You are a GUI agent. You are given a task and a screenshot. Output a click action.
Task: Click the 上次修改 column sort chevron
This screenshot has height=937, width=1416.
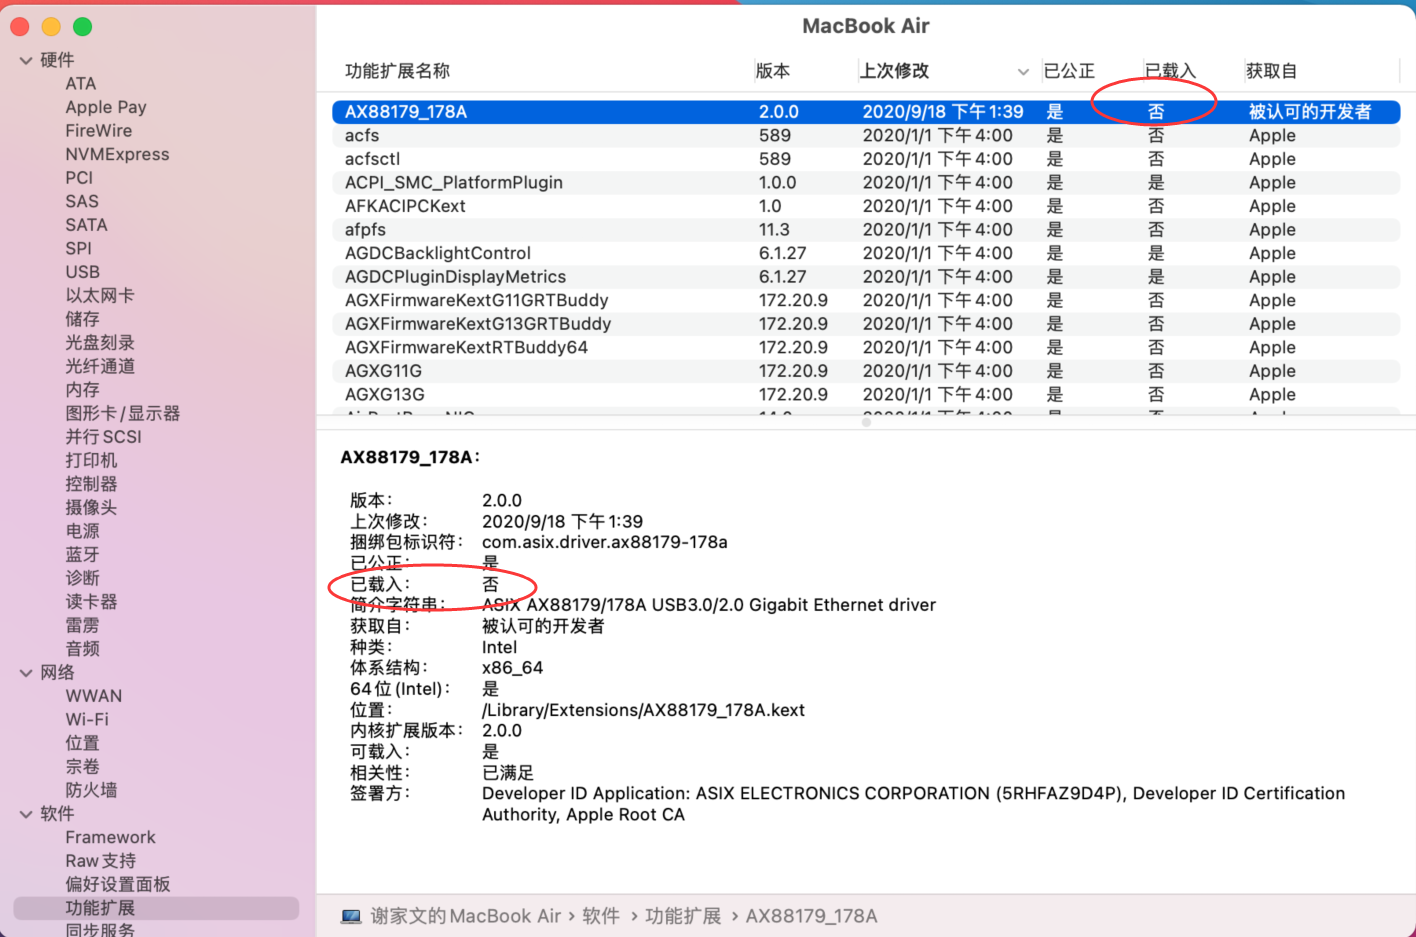pyautogui.click(x=1022, y=72)
